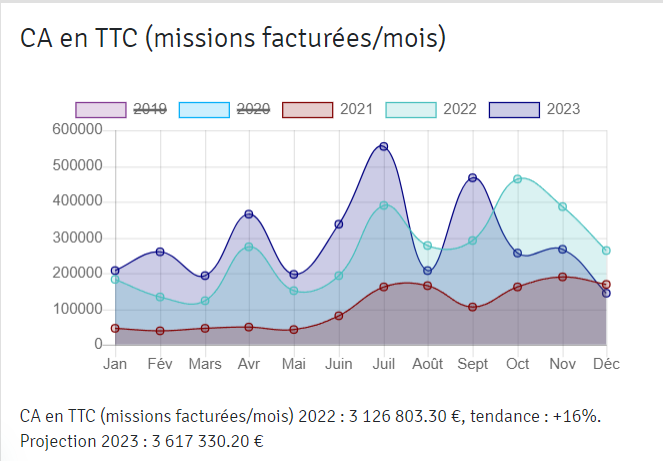Click the 2022 July data point
The width and height of the screenshot is (663, 461).
[383, 206]
